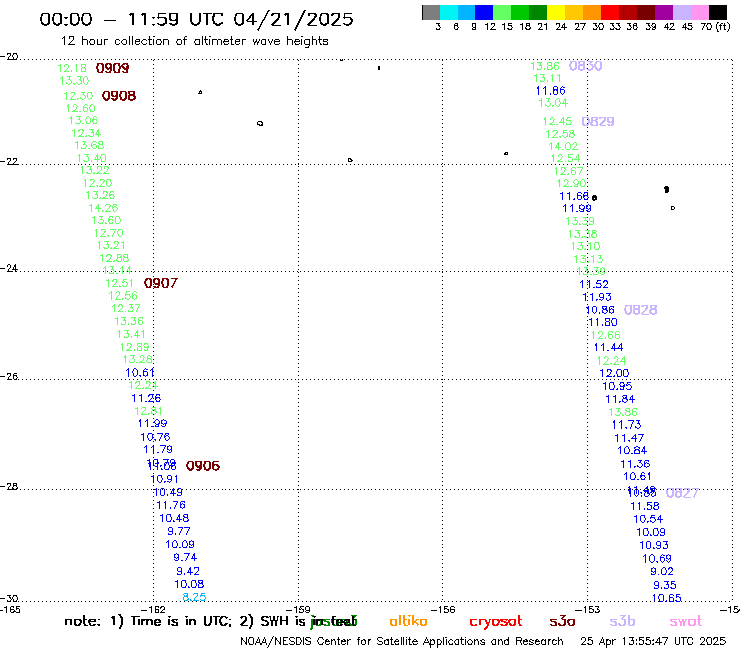This screenshot has height=650, width=740.
Task: Click the subtitle 12 hour collection text
Action: pos(194,41)
